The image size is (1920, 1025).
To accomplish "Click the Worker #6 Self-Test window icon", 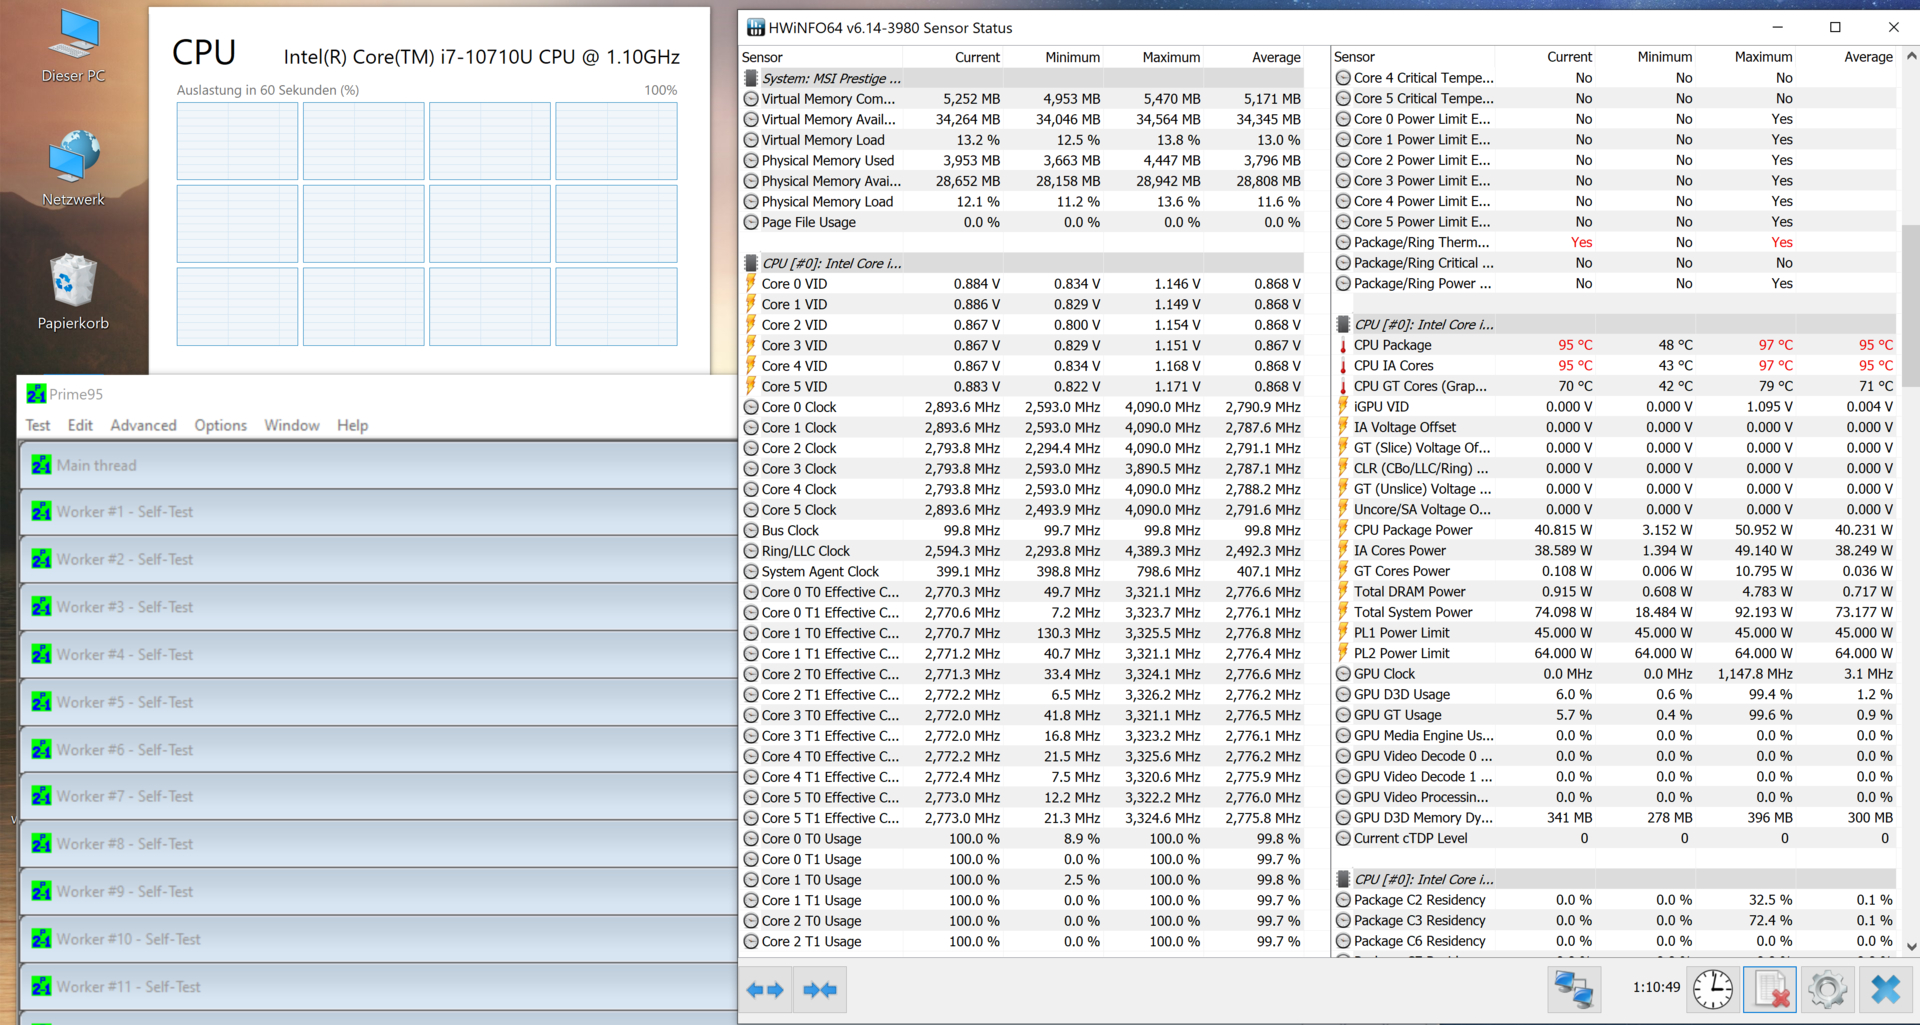I will 41,750.
